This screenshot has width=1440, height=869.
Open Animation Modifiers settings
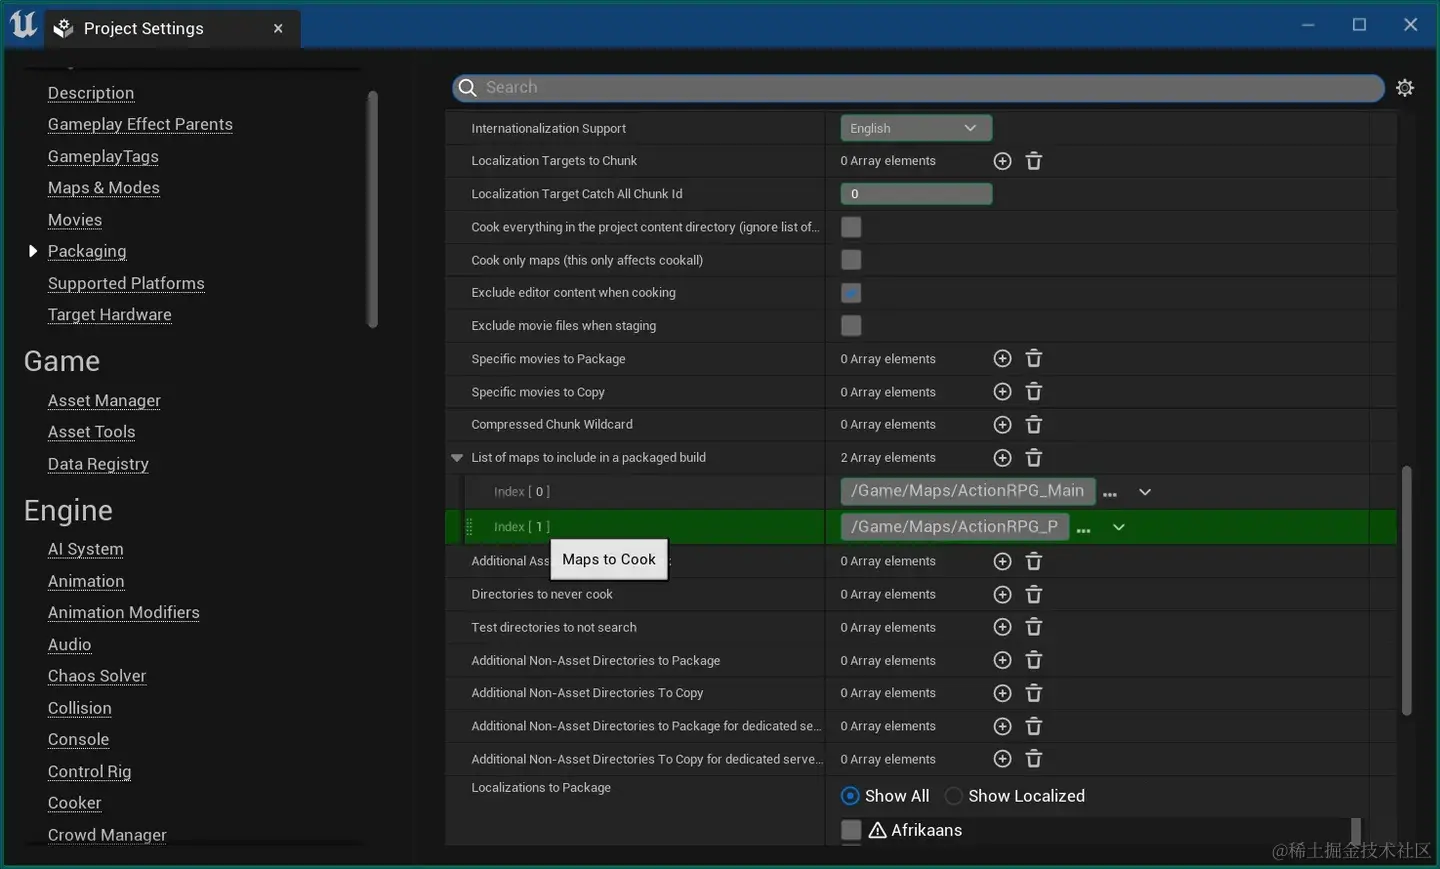124,612
